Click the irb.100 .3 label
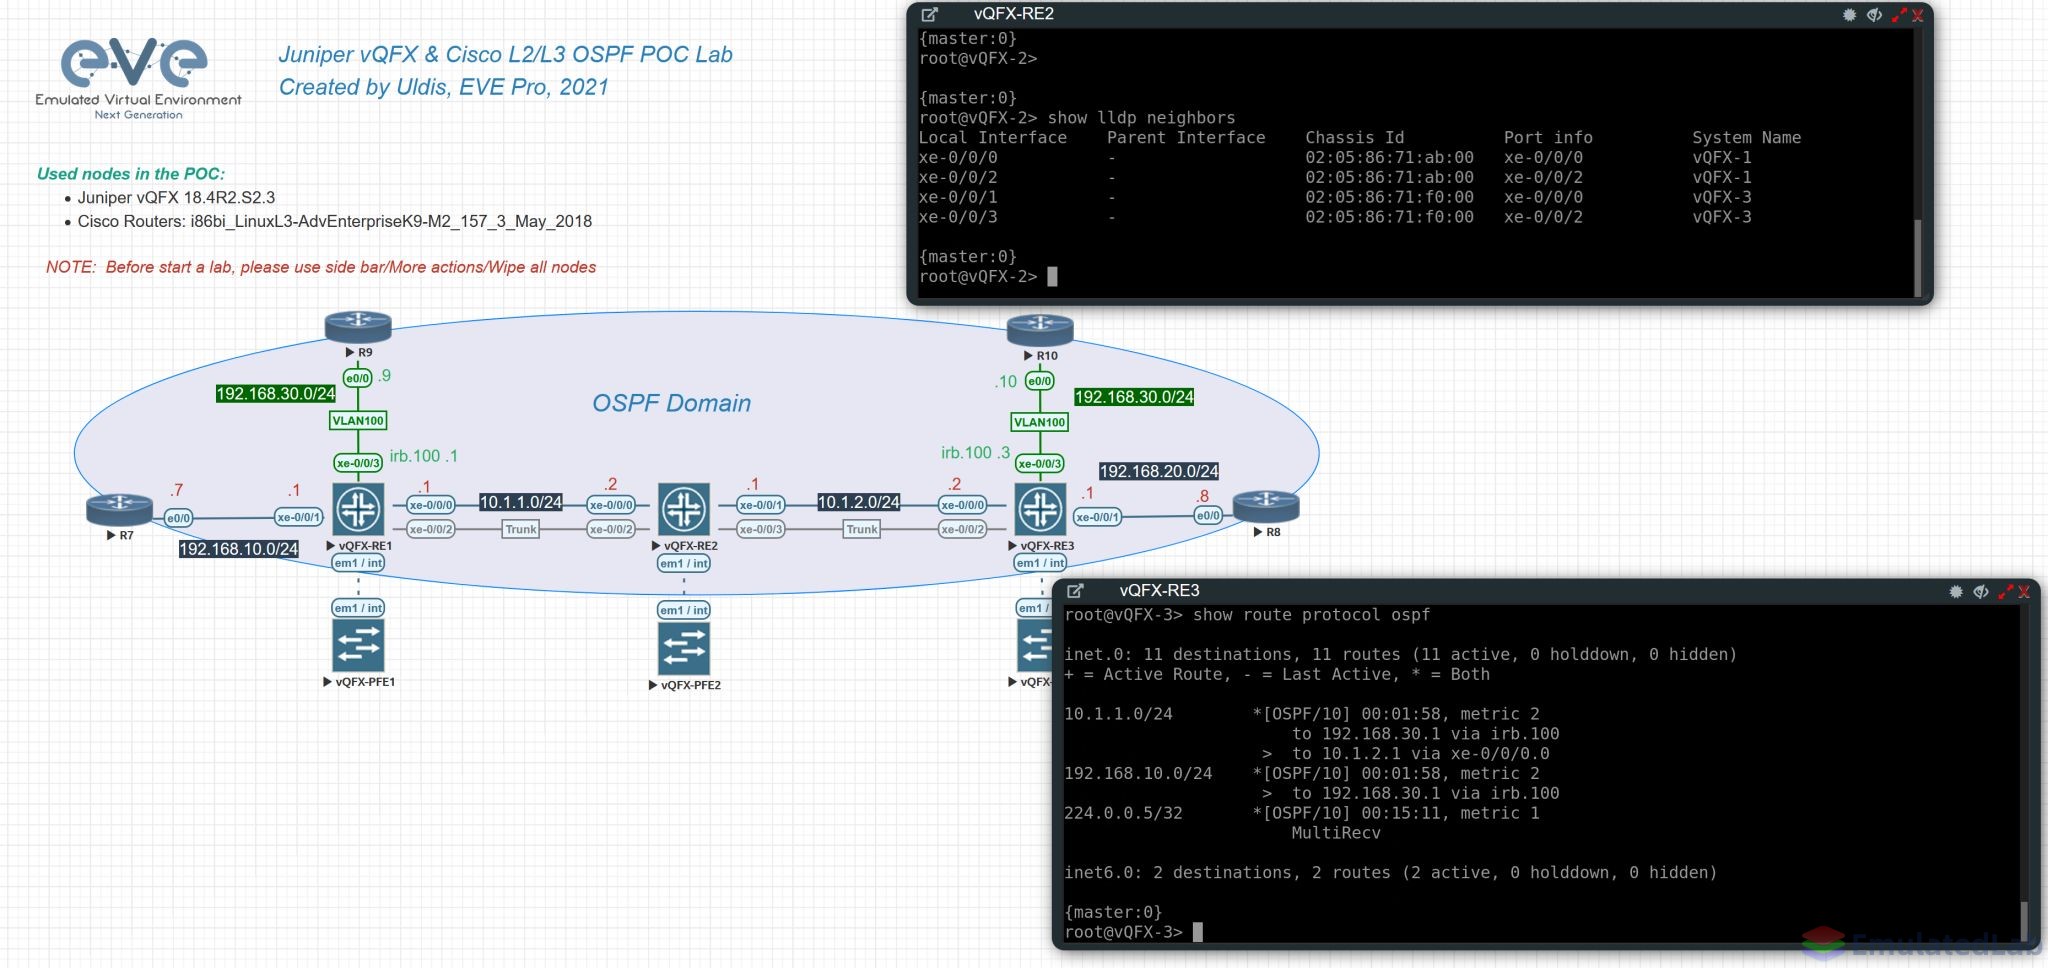 point(976,453)
